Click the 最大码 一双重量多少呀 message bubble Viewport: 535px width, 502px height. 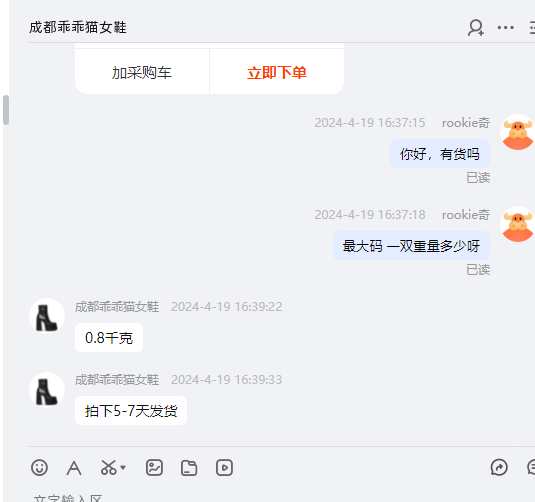point(411,246)
